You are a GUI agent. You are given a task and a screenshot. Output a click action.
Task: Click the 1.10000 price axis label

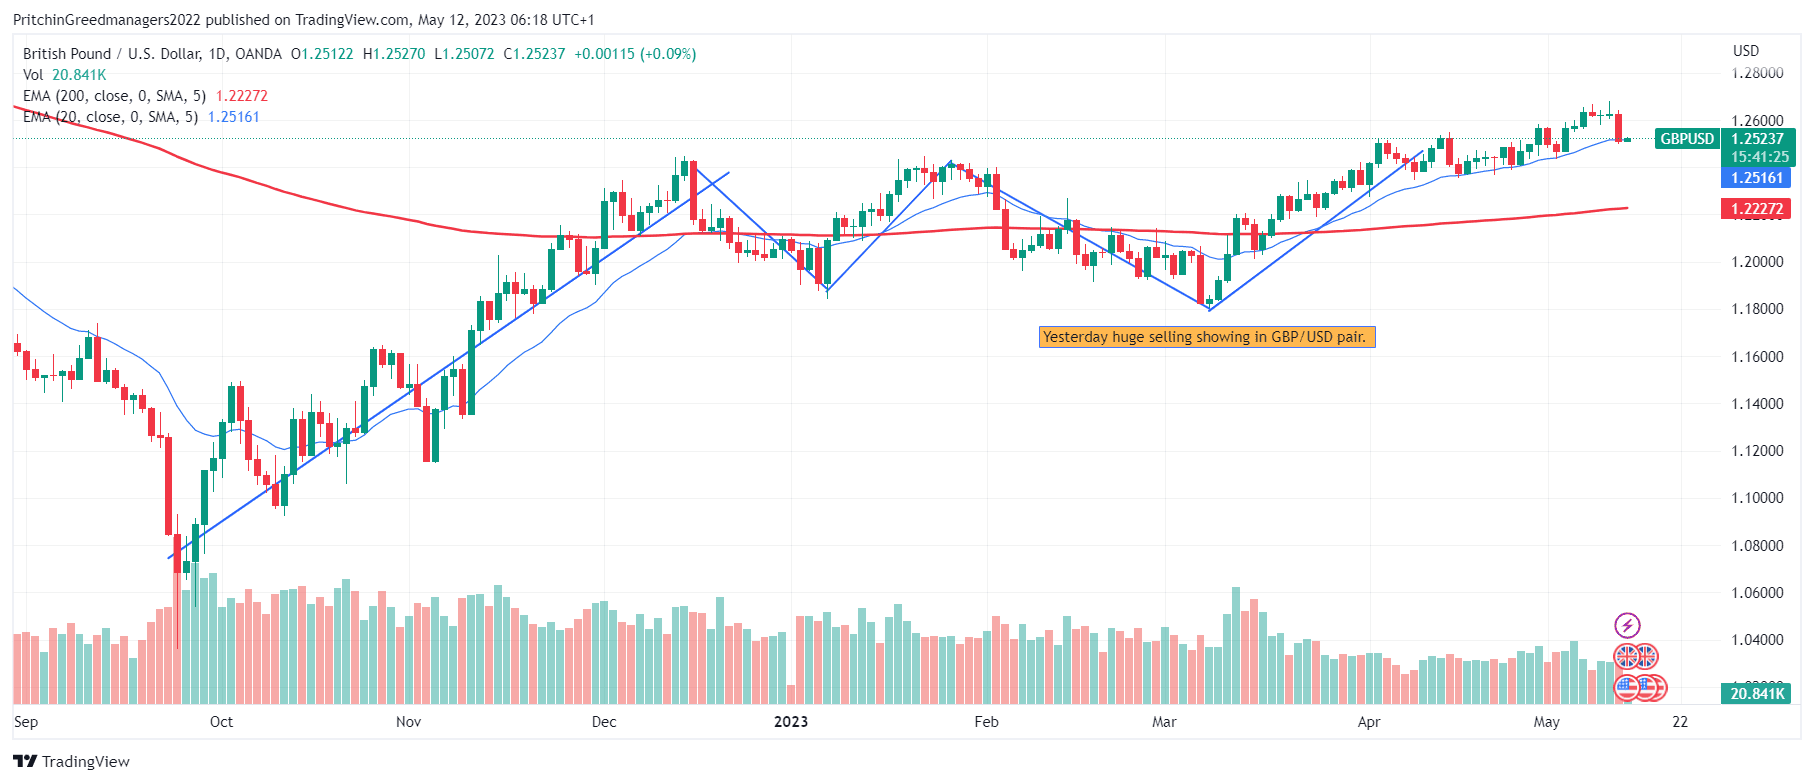1758,498
